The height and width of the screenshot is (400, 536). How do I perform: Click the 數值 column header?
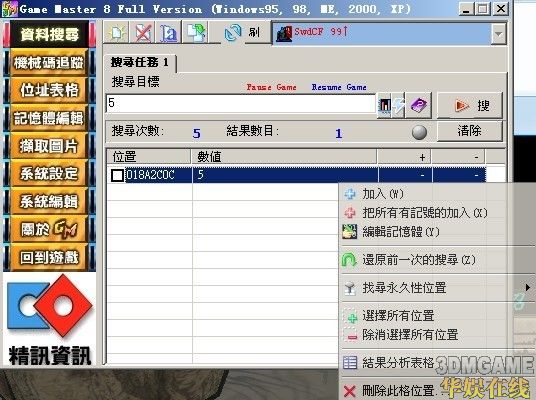click(x=284, y=157)
